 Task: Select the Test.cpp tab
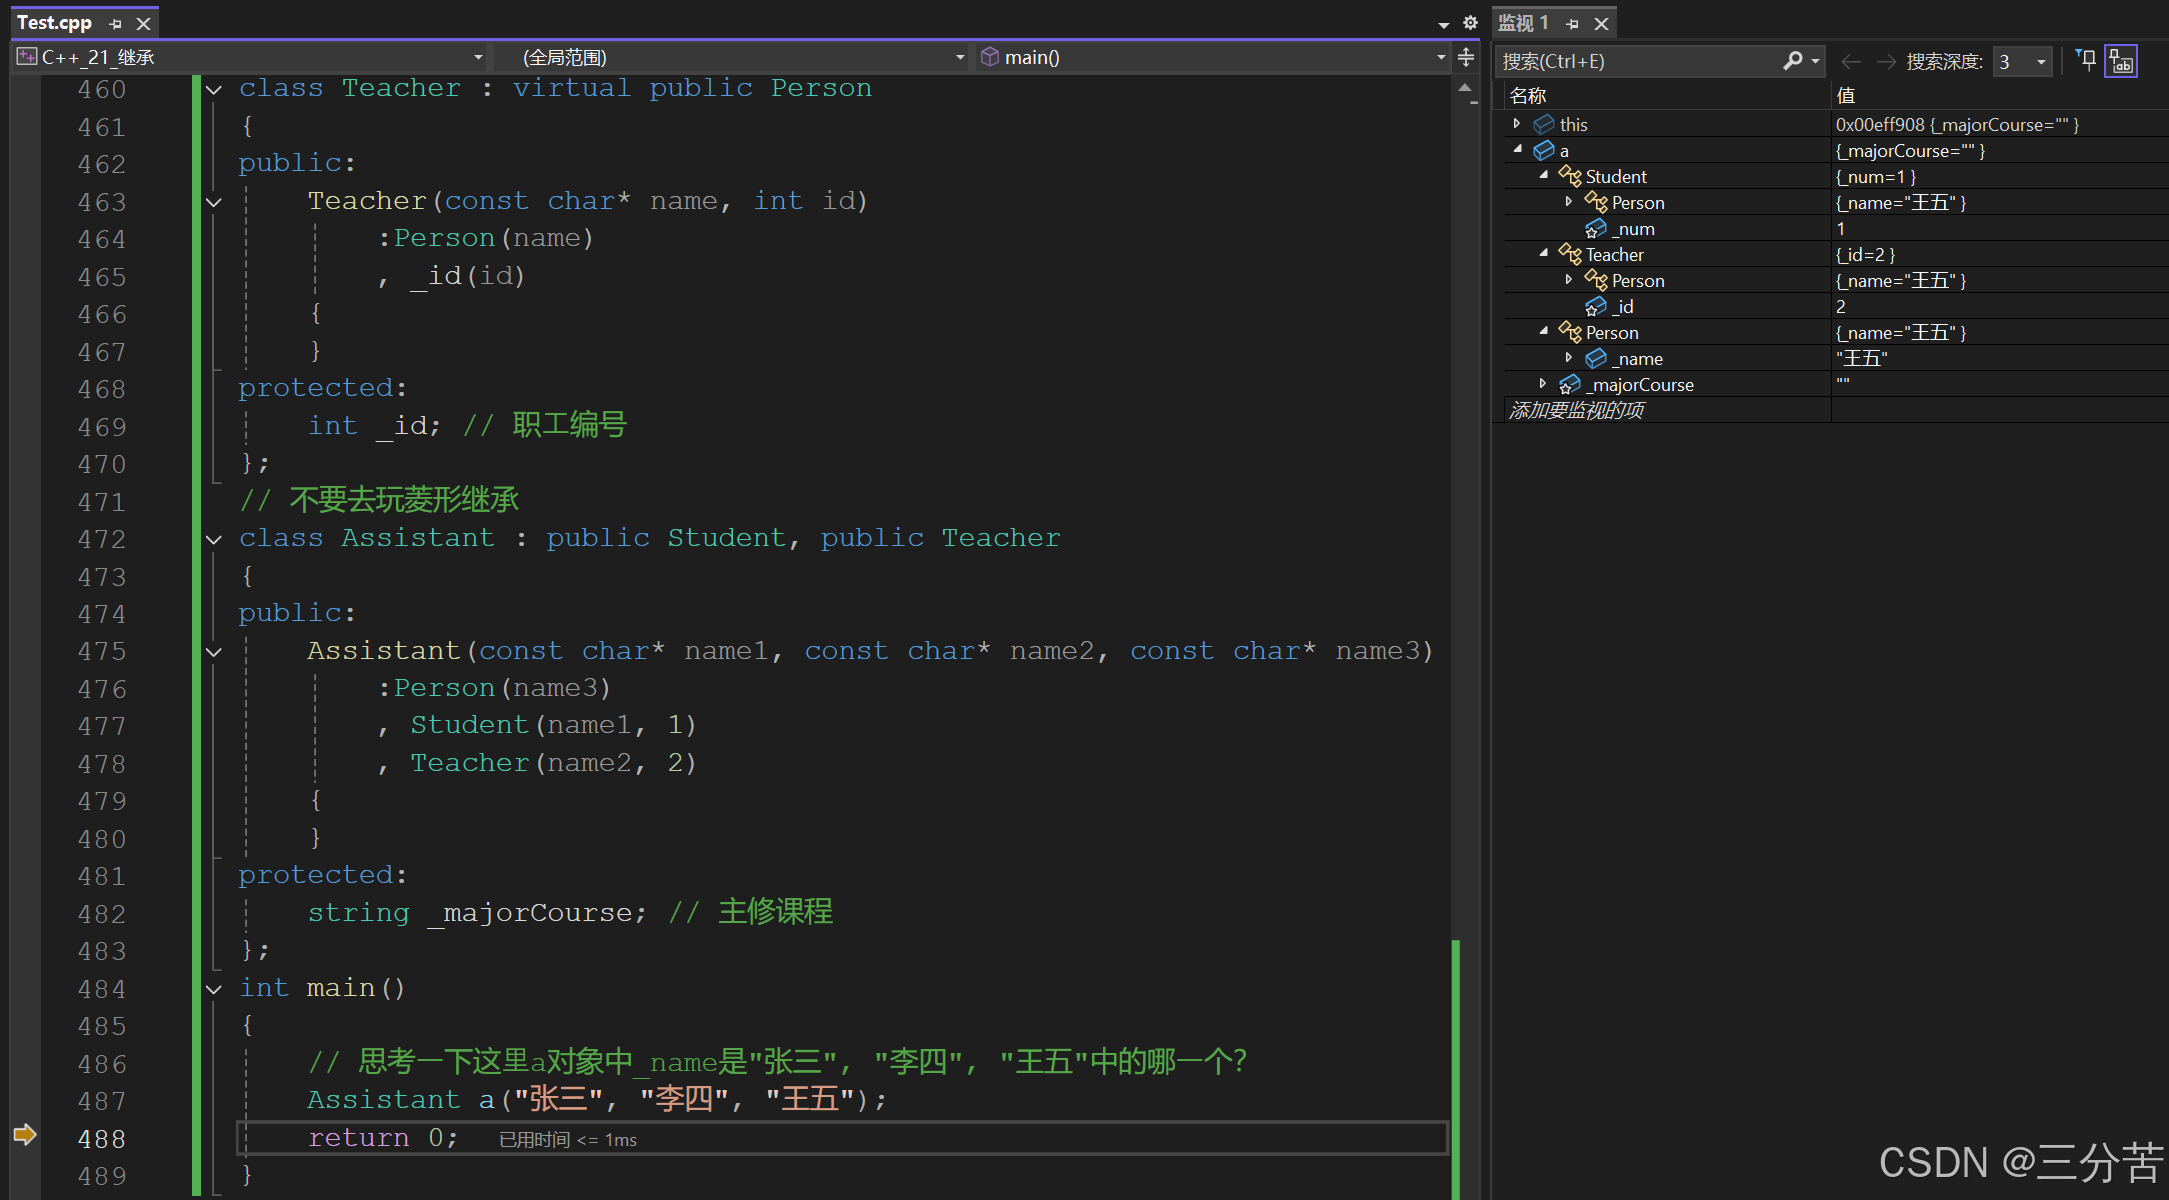click(55, 23)
